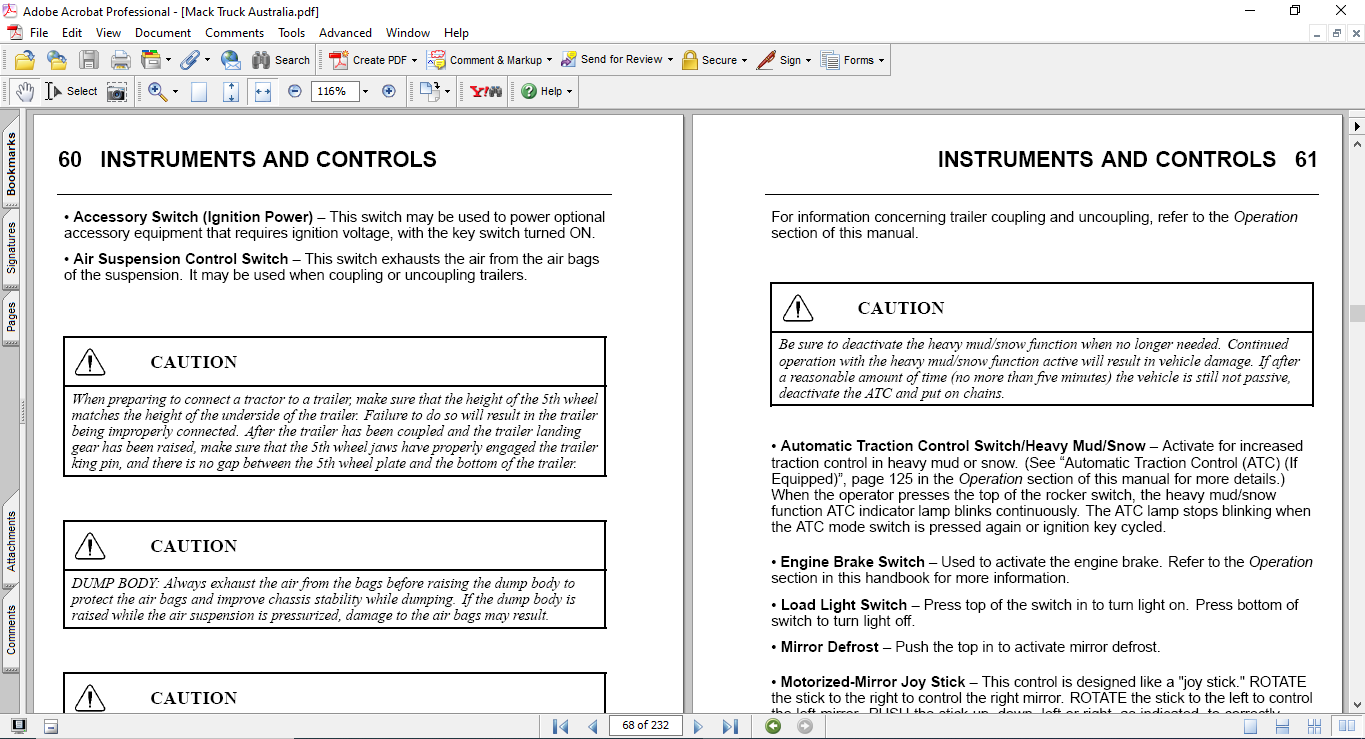Screen dimensions: 1365x739
Task: Click the zoom out minus button
Action: click(x=295, y=91)
